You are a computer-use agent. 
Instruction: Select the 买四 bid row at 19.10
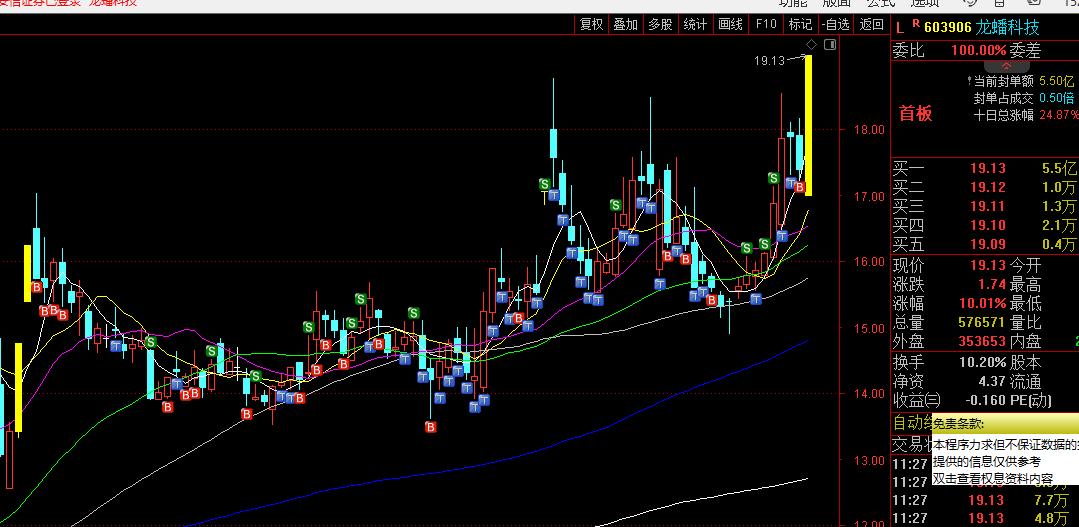[x=985, y=225]
